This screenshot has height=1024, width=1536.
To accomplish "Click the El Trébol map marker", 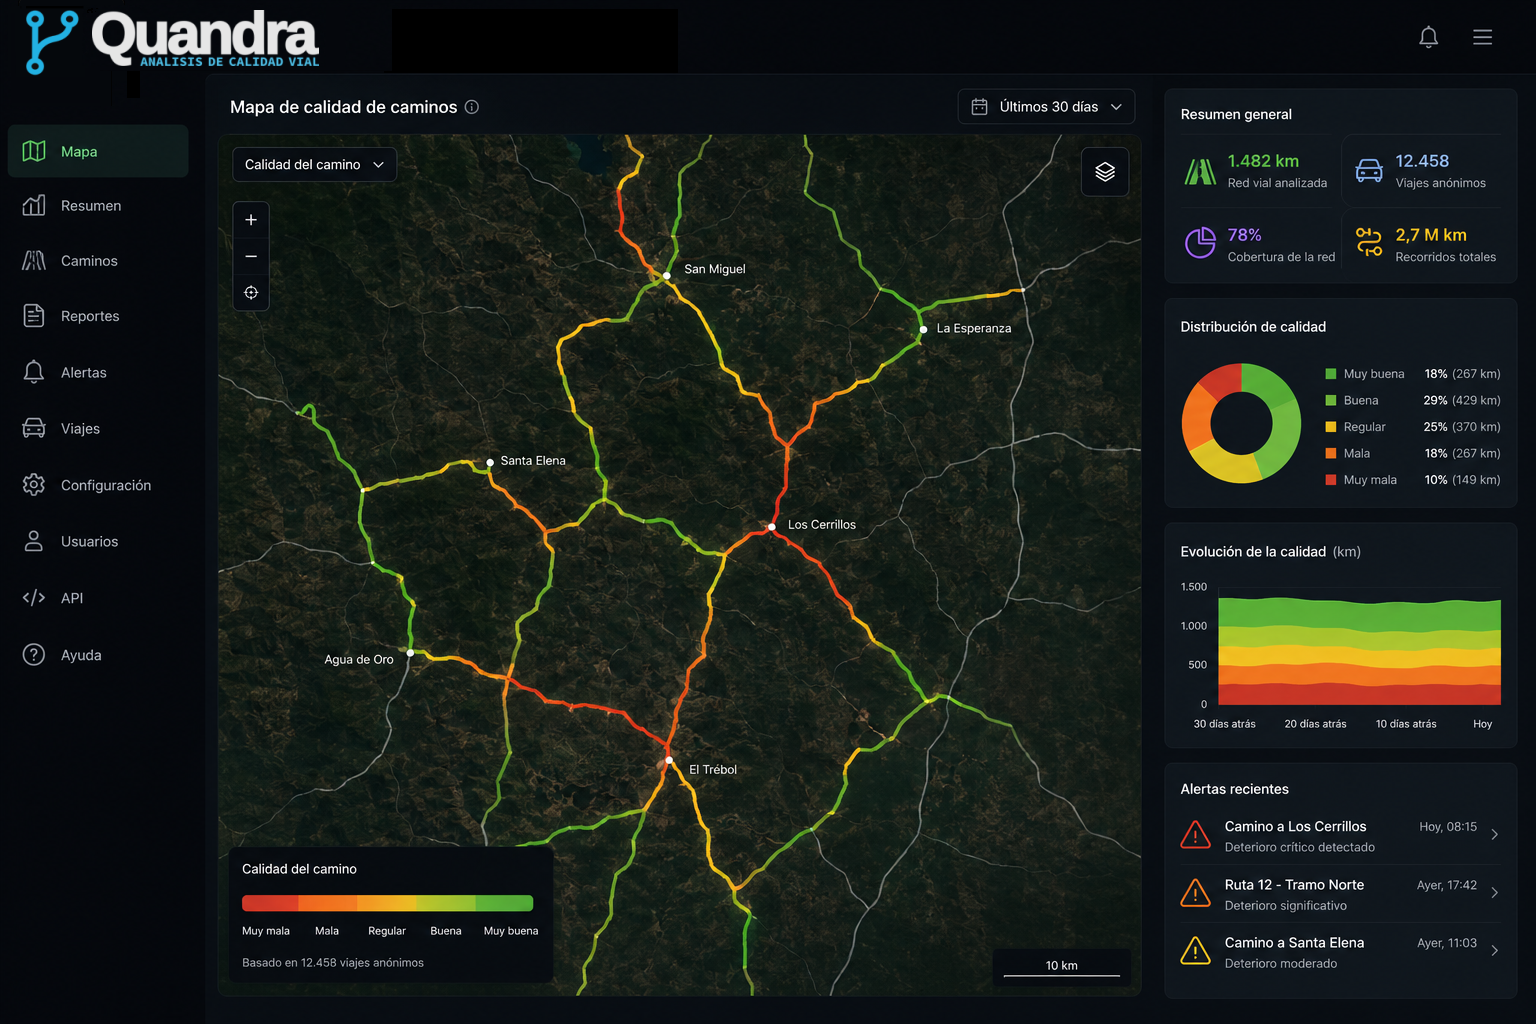I will pyautogui.click(x=669, y=760).
